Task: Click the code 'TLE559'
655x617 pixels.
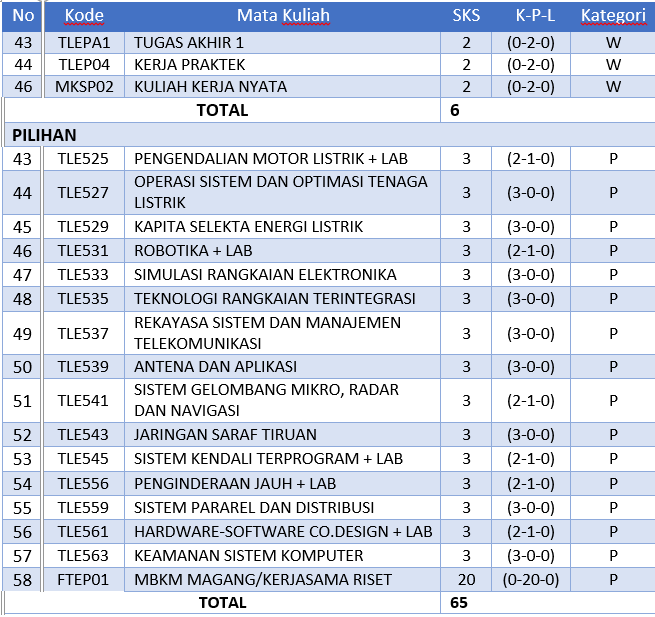Action: pos(83,508)
